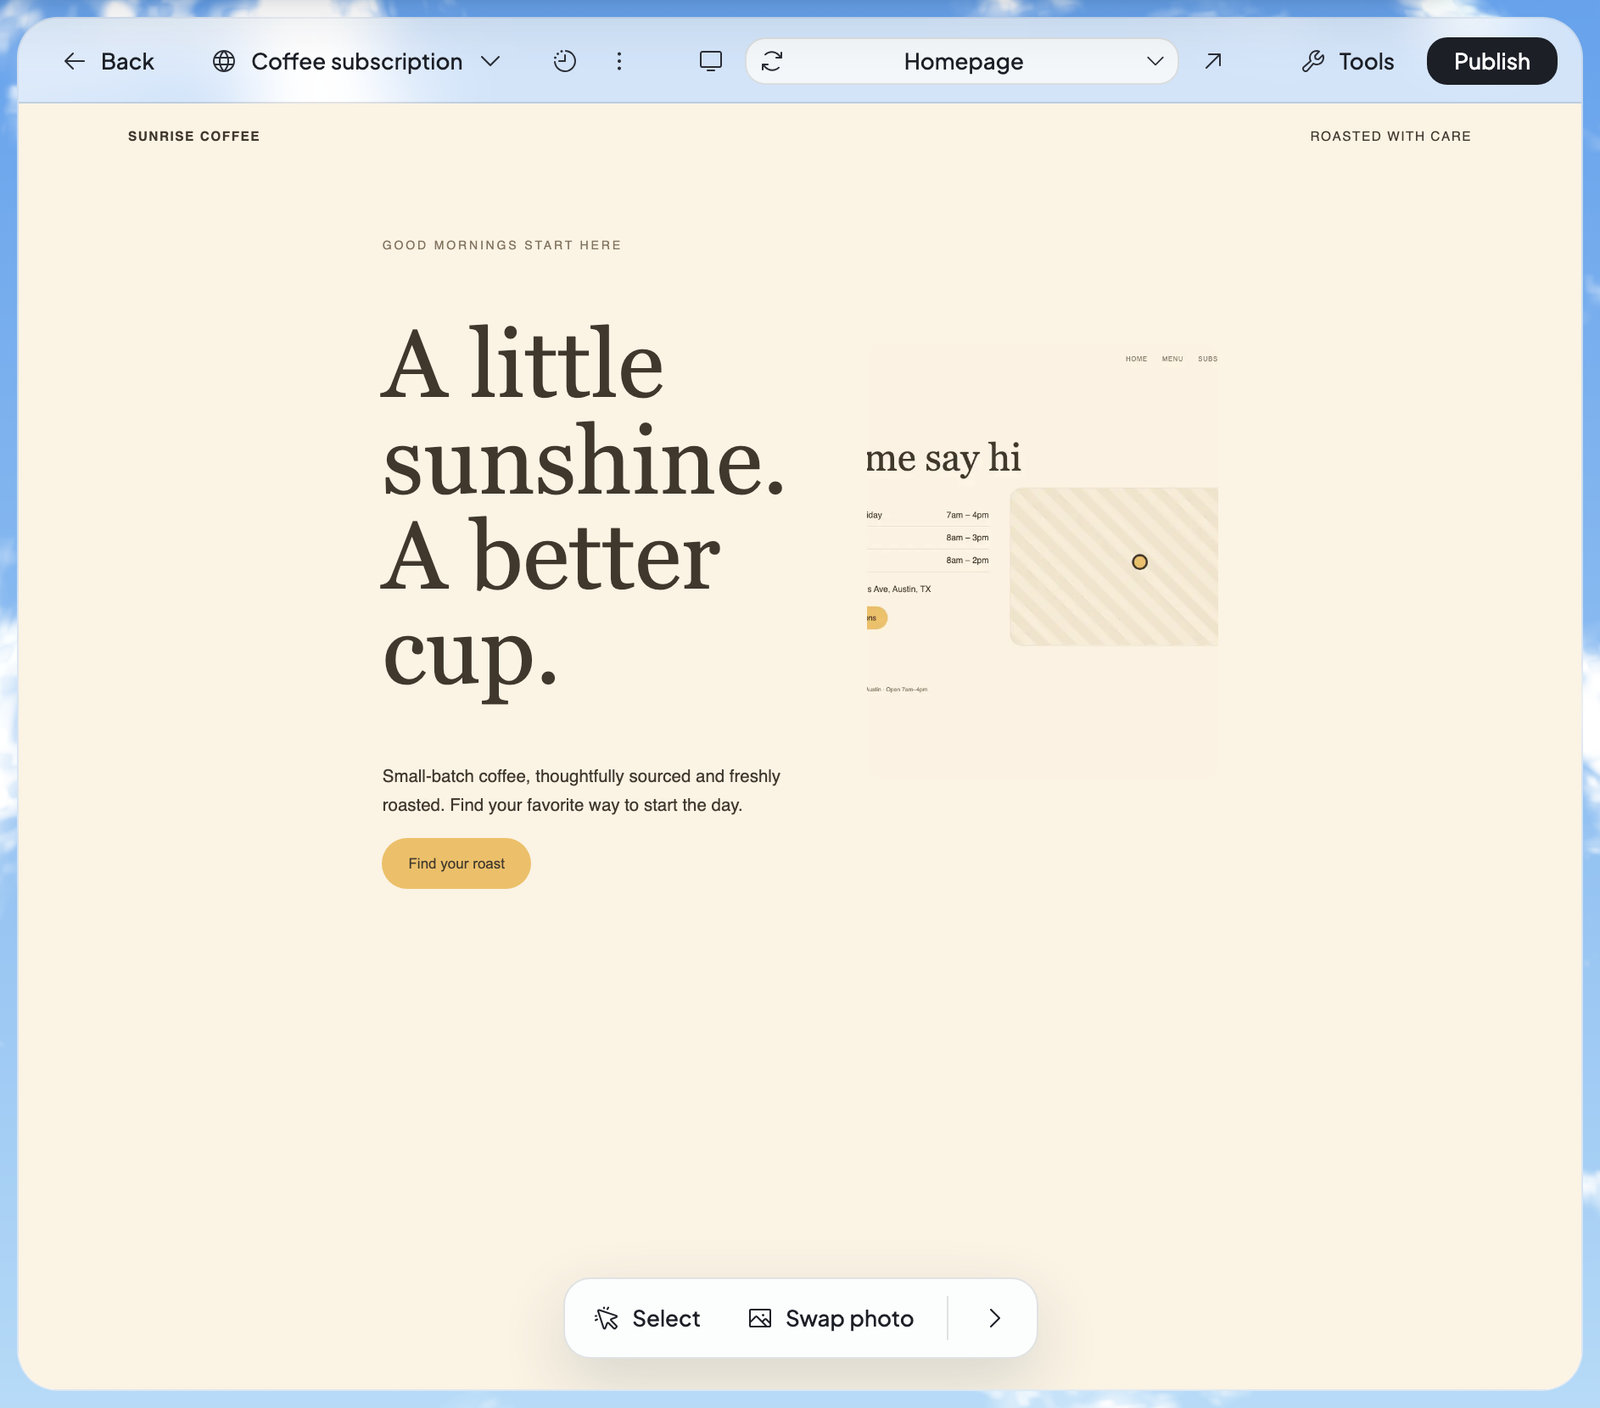Viewport: 1600px width, 1408px height.
Task: Open the three-dot more options menu
Action: coord(619,61)
